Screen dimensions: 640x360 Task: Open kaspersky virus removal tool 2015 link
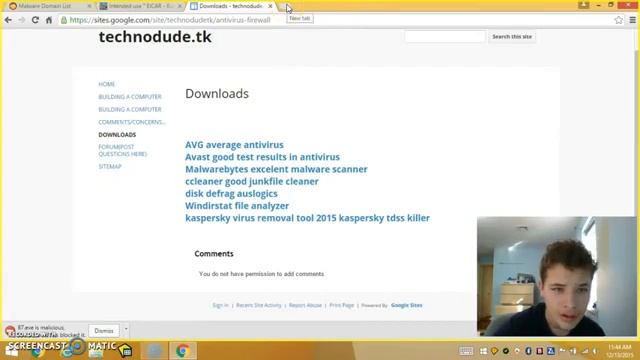click(x=307, y=218)
